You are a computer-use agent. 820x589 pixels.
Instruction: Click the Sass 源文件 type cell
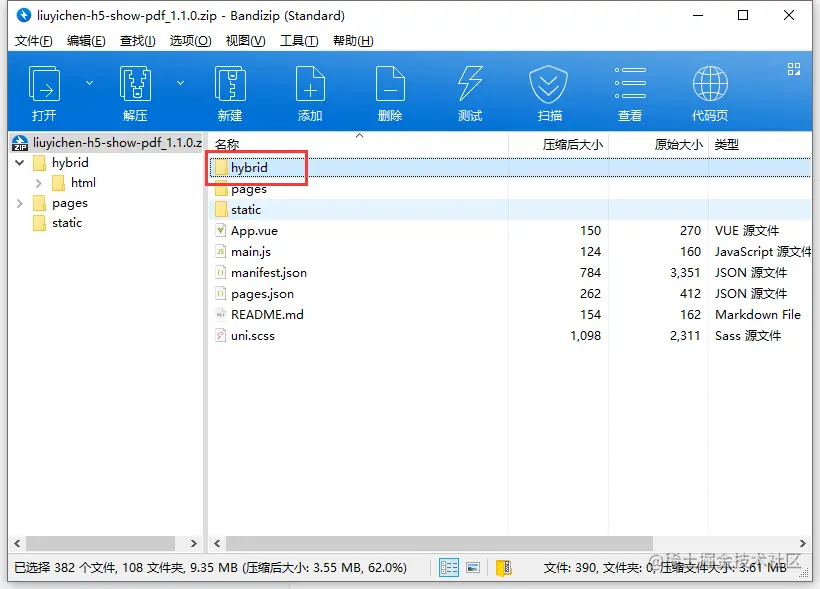748,335
